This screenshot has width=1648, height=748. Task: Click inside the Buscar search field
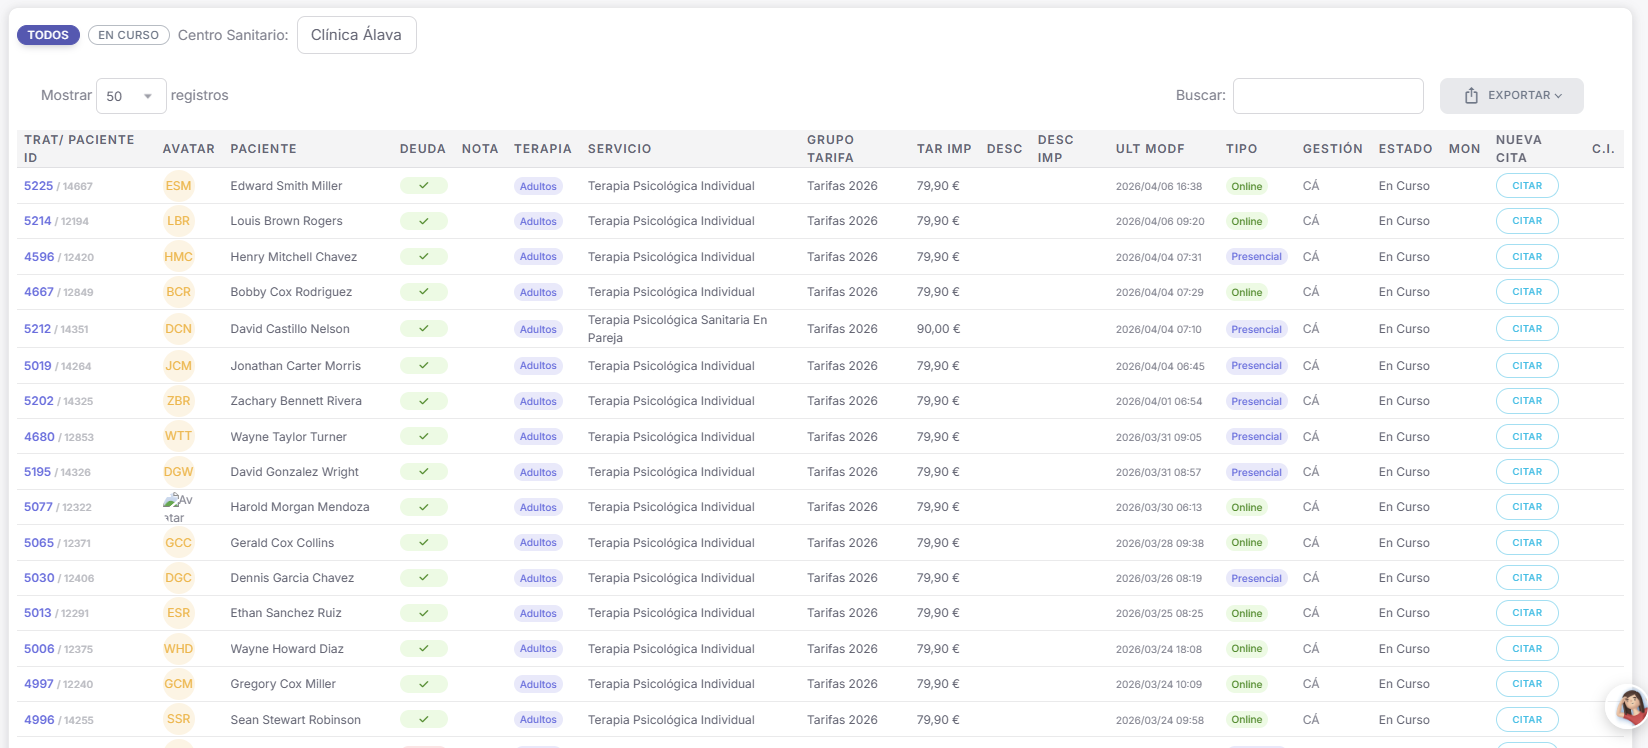coord(1327,96)
